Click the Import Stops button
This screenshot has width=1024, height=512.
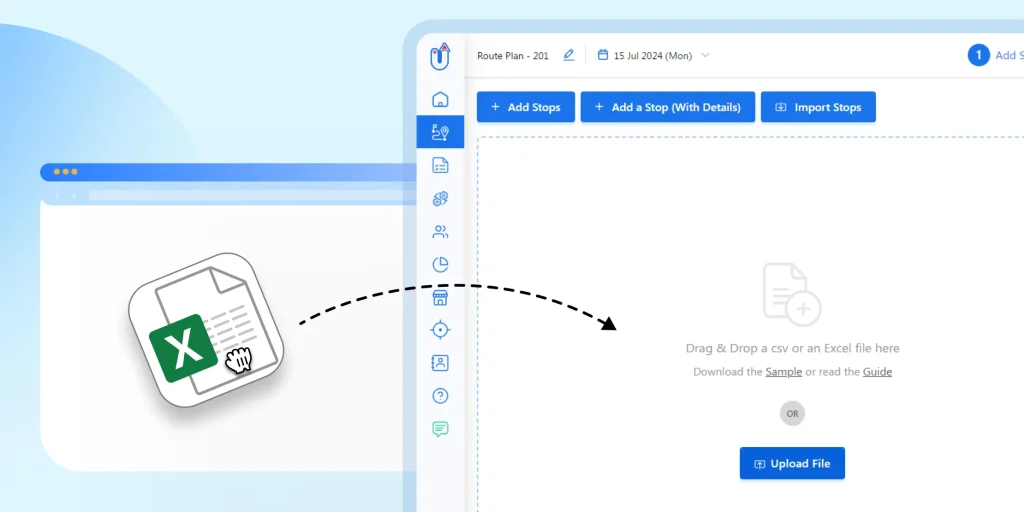818,107
